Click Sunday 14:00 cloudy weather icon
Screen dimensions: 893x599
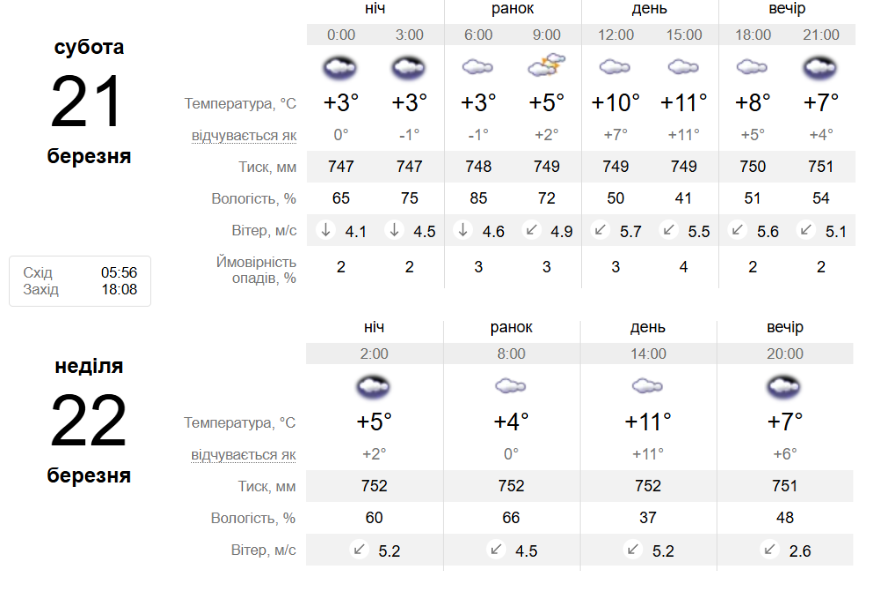coord(648,386)
